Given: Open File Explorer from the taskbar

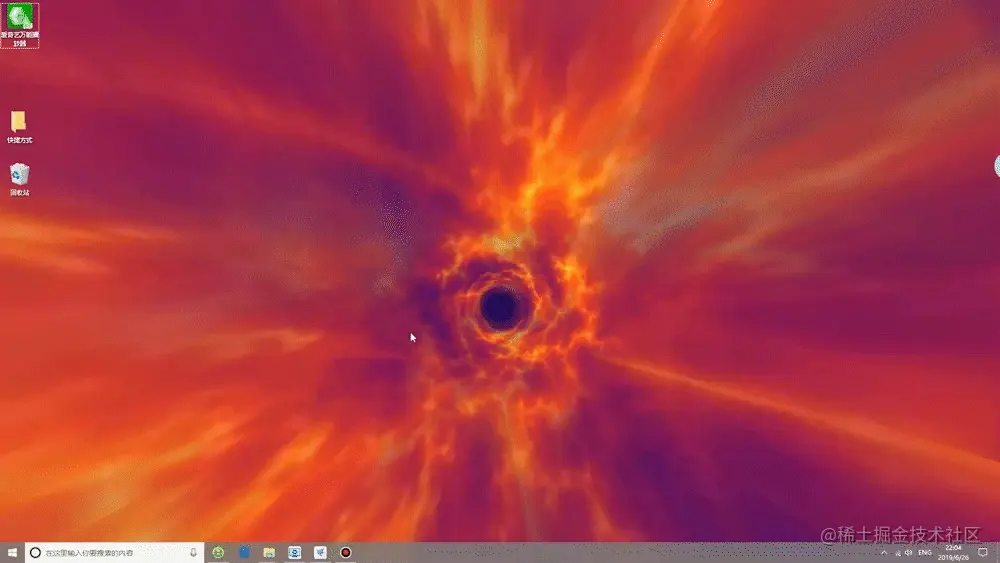Looking at the screenshot, I should 269,553.
